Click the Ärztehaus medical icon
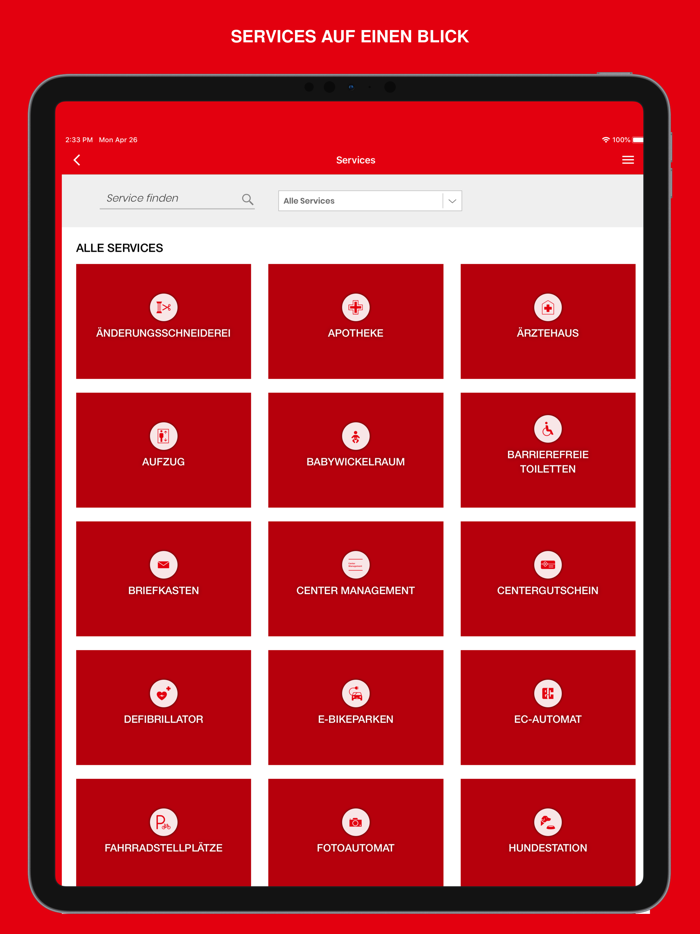This screenshot has height=934, width=700. (547, 307)
